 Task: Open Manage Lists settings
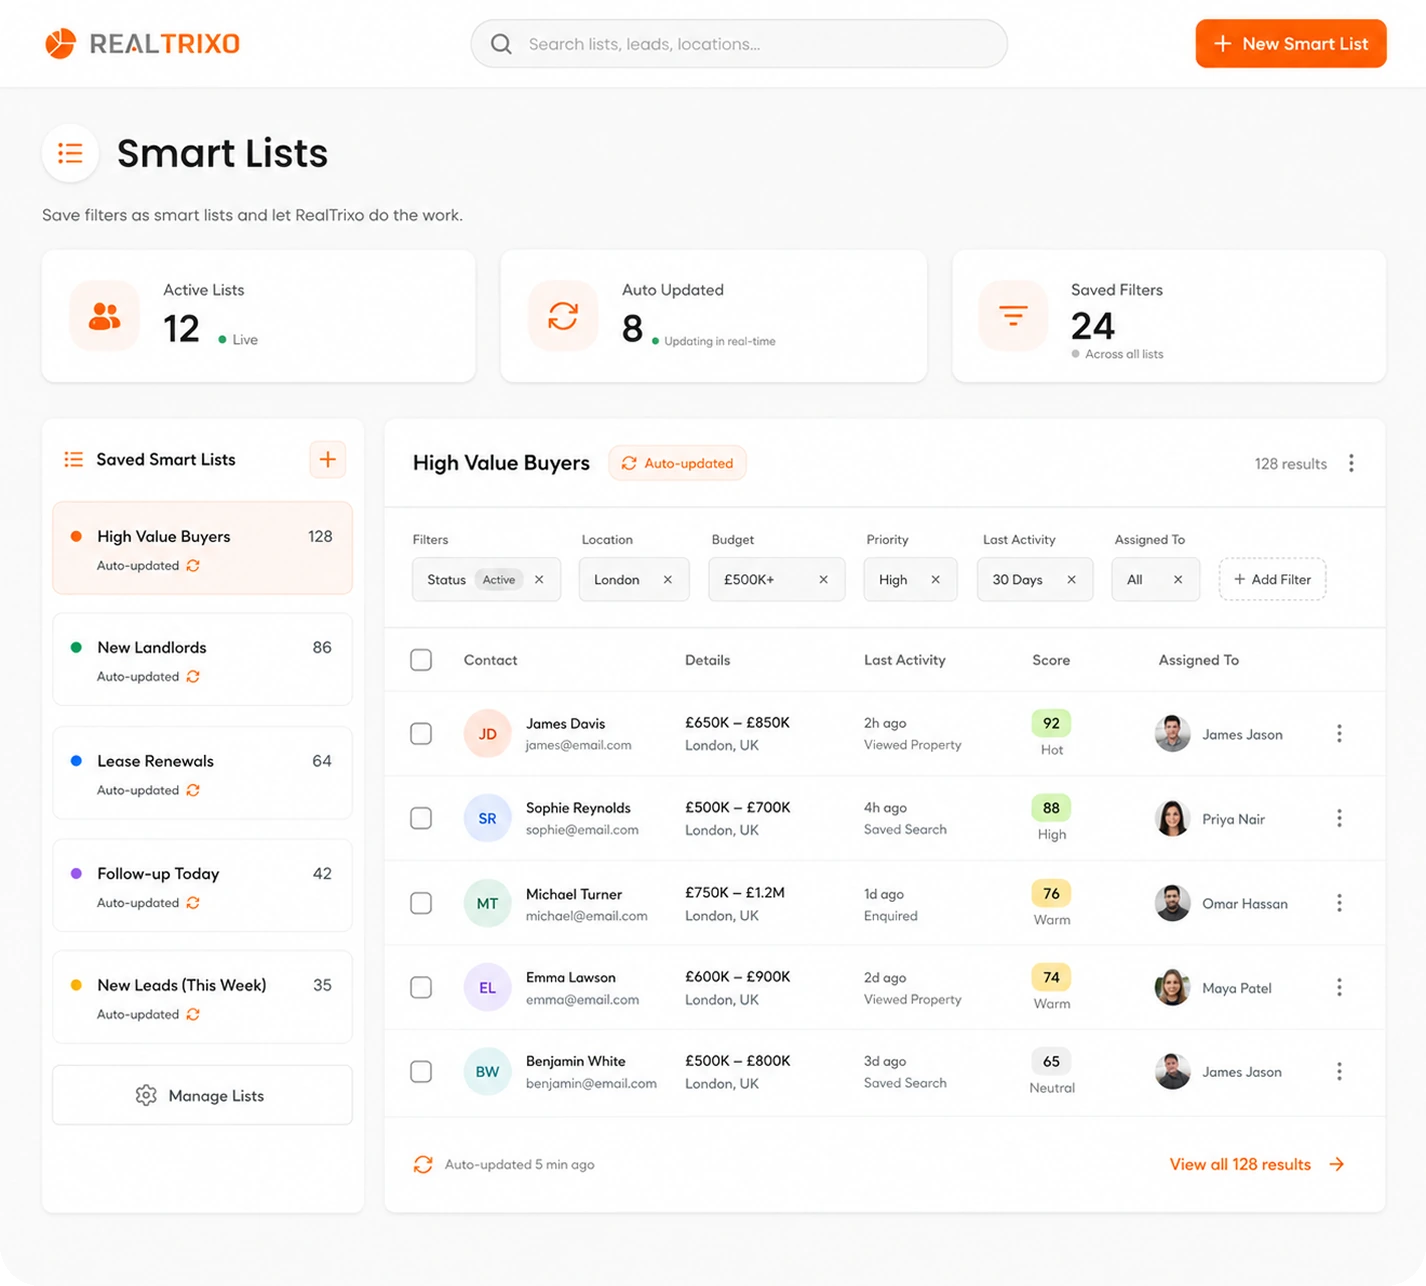pyautogui.click(x=202, y=1095)
